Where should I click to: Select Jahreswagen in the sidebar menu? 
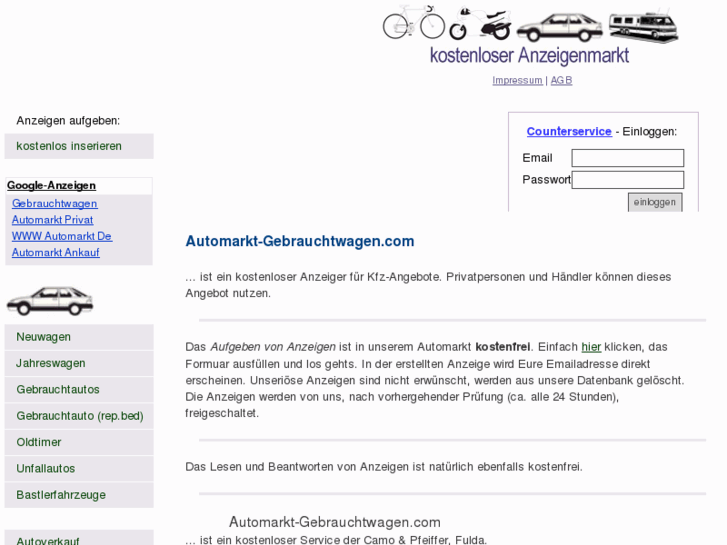pos(79,363)
